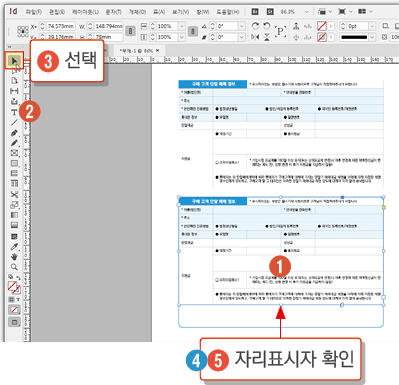Toggle constrain proportions for scaling percentages
The width and height of the screenshot is (399, 385).
pos(193,31)
